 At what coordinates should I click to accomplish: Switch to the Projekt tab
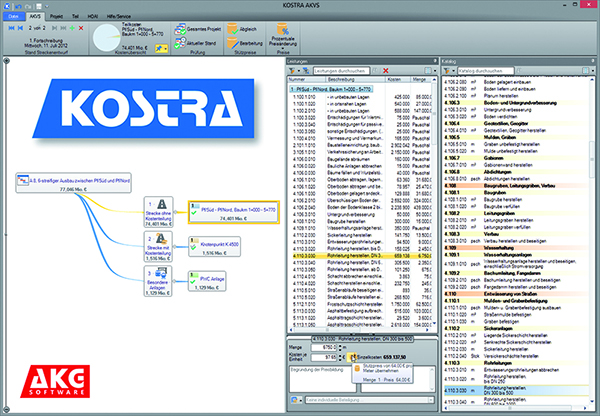tap(56, 15)
